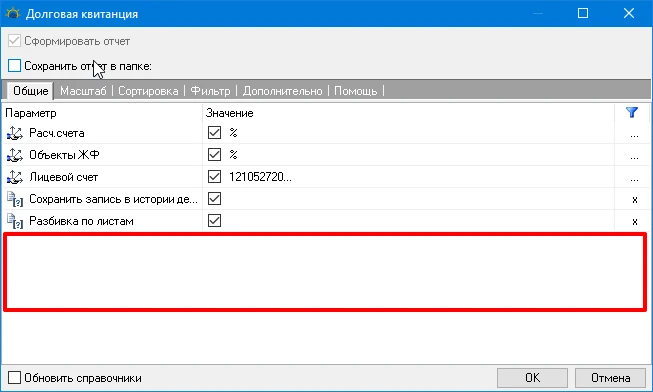Clear Разбивка по листам with x
This screenshot has height=392, width=653.
point(635,222)
